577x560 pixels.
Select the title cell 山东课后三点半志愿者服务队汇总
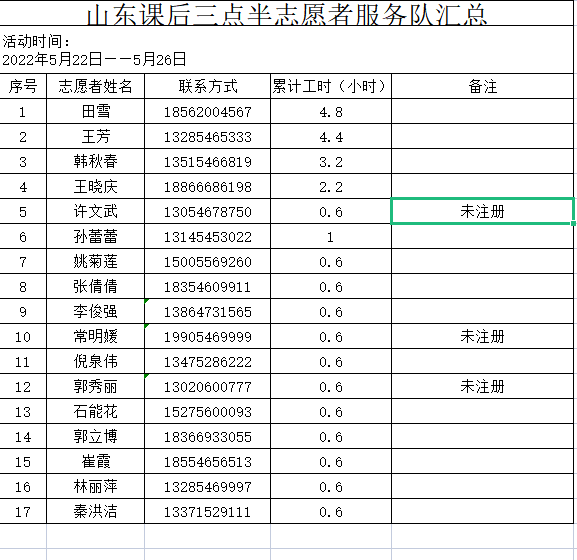[287, 13]
